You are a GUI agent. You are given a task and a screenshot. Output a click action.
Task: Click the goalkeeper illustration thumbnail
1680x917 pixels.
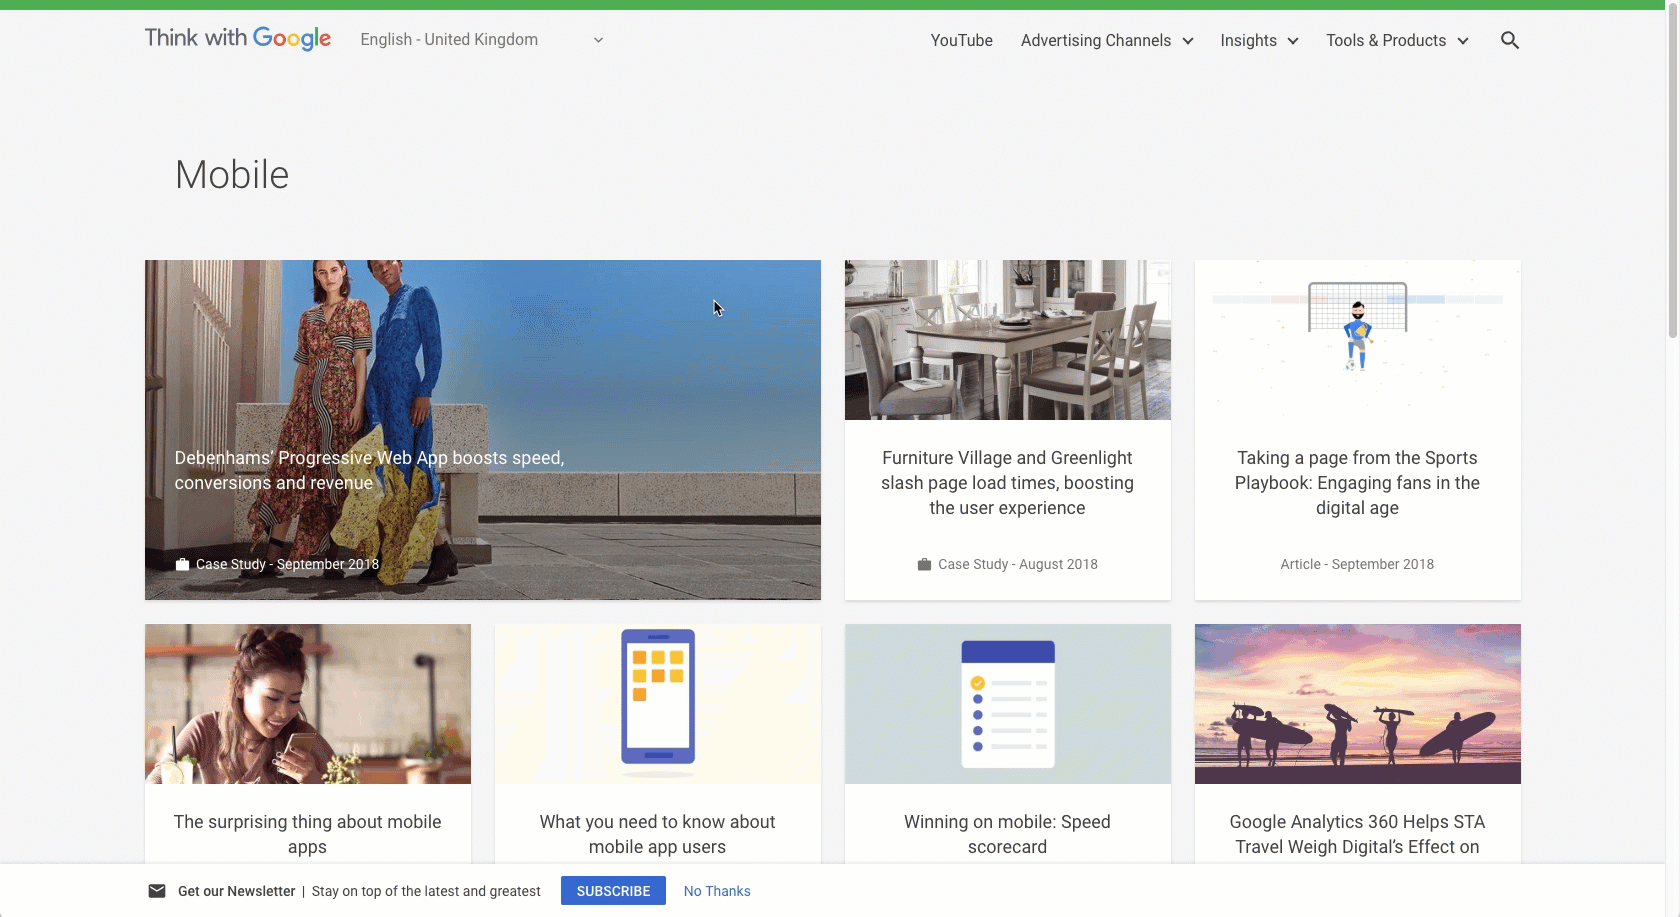point(1358,340)
